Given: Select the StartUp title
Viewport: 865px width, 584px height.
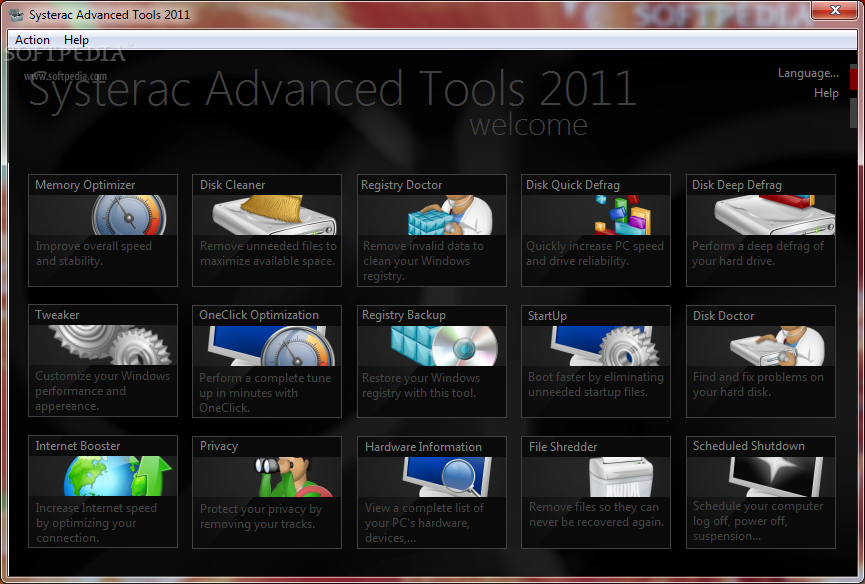Looking at the screenshot, I should point(547,316).
